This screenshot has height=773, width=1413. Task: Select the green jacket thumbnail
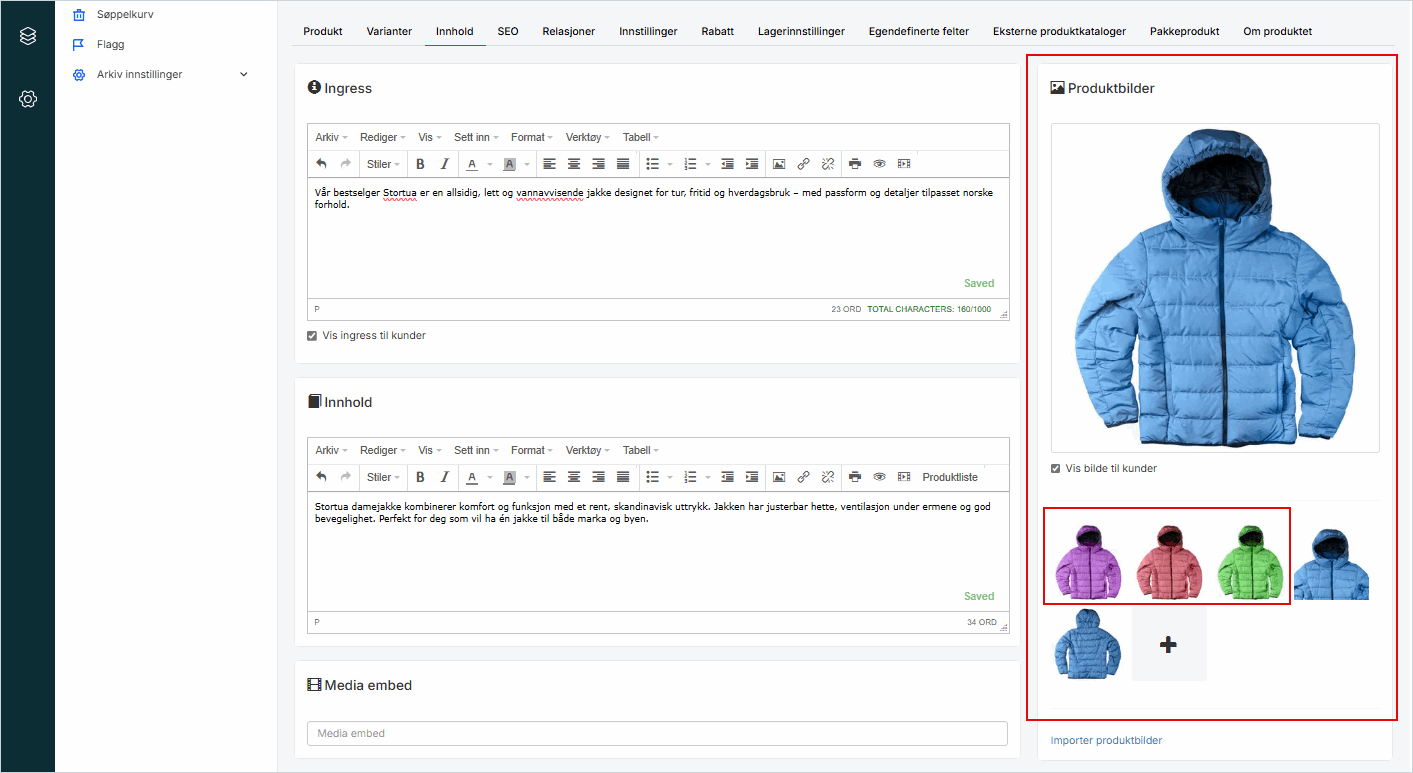coord(1249,564)
